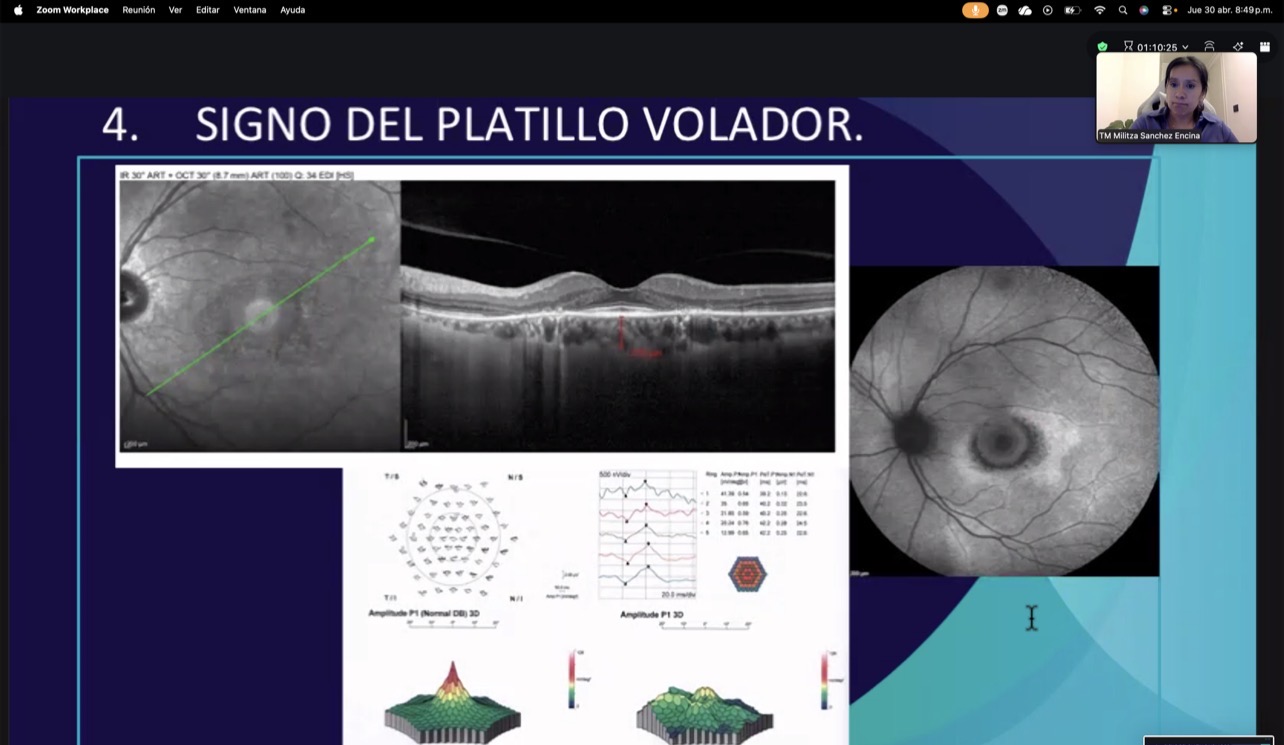
Task: Open the Zoom Workplace application menu
Action: (x=73, y=10)
